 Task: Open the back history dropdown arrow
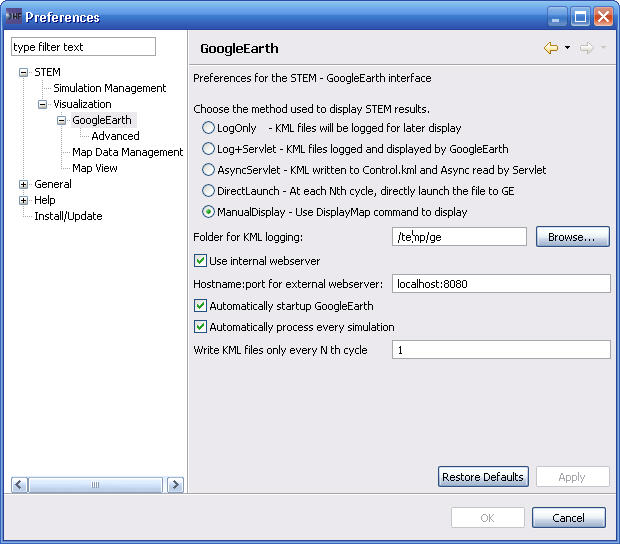click(567, 48)
